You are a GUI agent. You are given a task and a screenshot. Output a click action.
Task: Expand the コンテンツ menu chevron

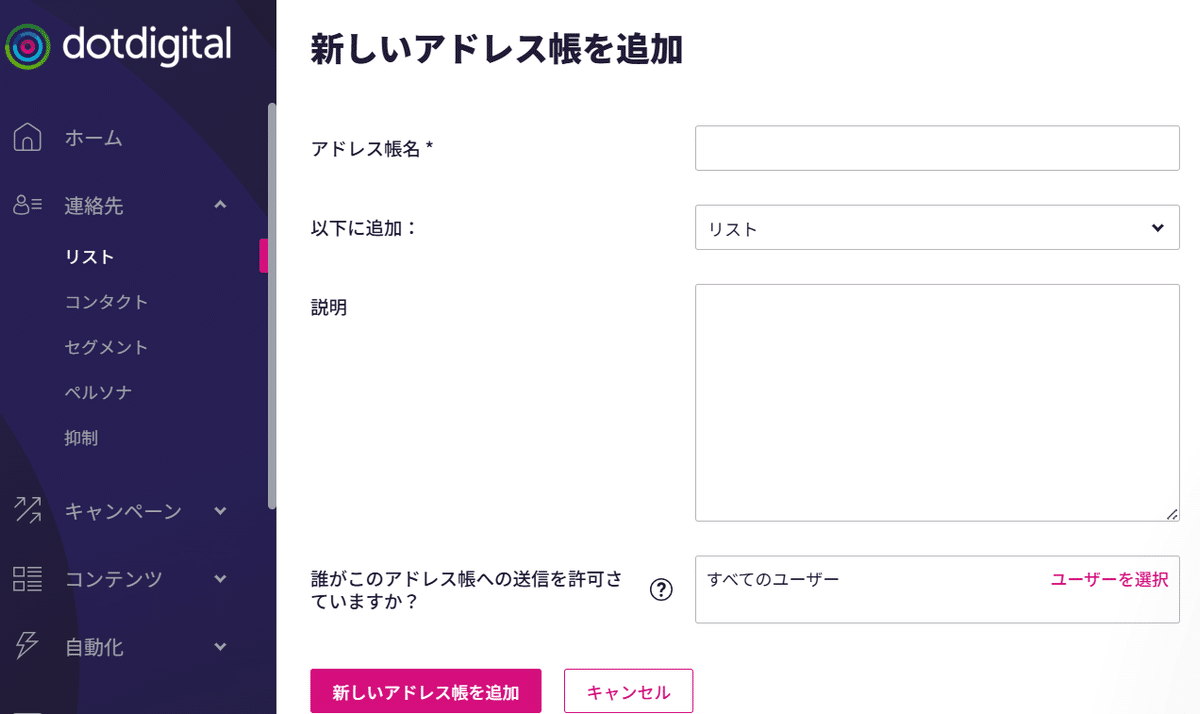tap(219, 578)
